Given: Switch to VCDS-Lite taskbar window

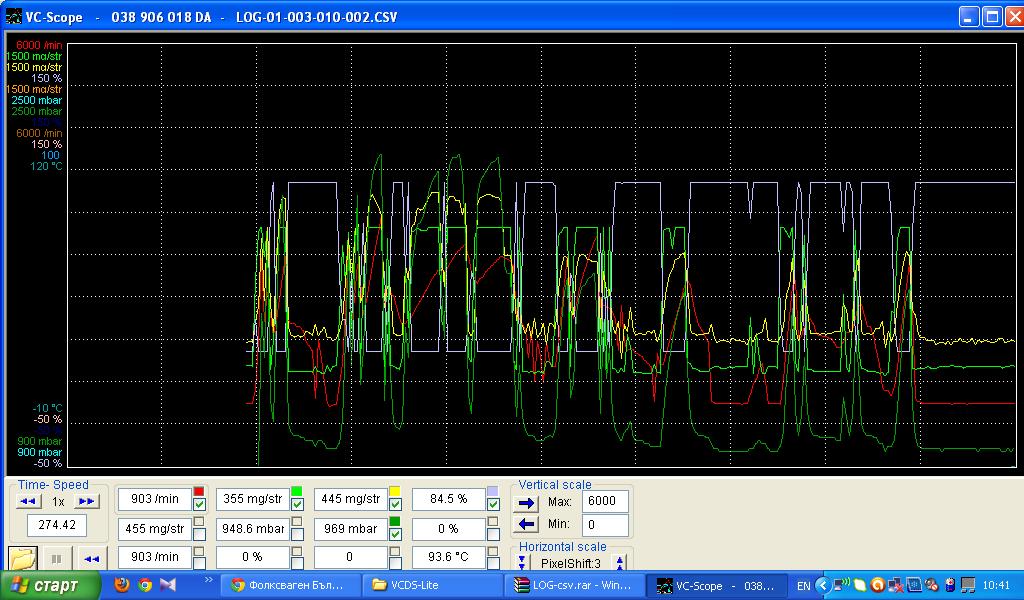Looking at the screenshot, I should tap(432, 585).
